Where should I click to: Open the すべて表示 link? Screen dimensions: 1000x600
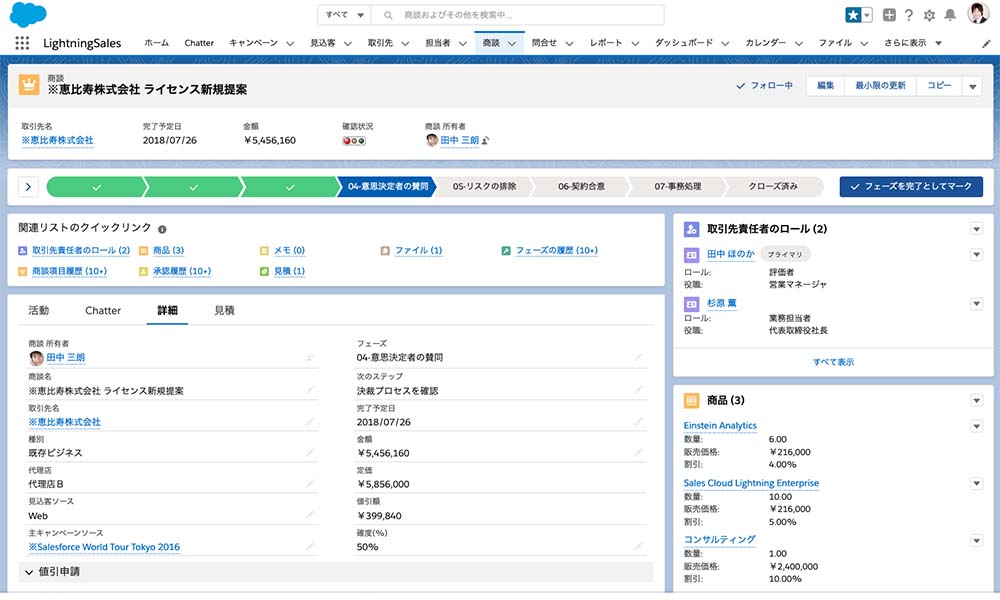tap(833, 362)
